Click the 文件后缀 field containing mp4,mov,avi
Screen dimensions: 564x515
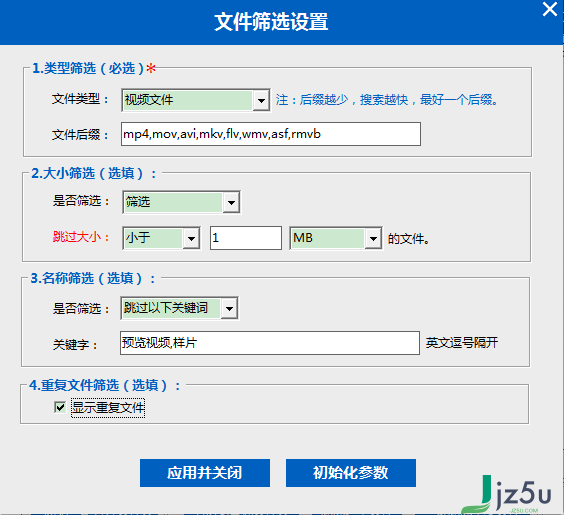(x=271, y=134)
